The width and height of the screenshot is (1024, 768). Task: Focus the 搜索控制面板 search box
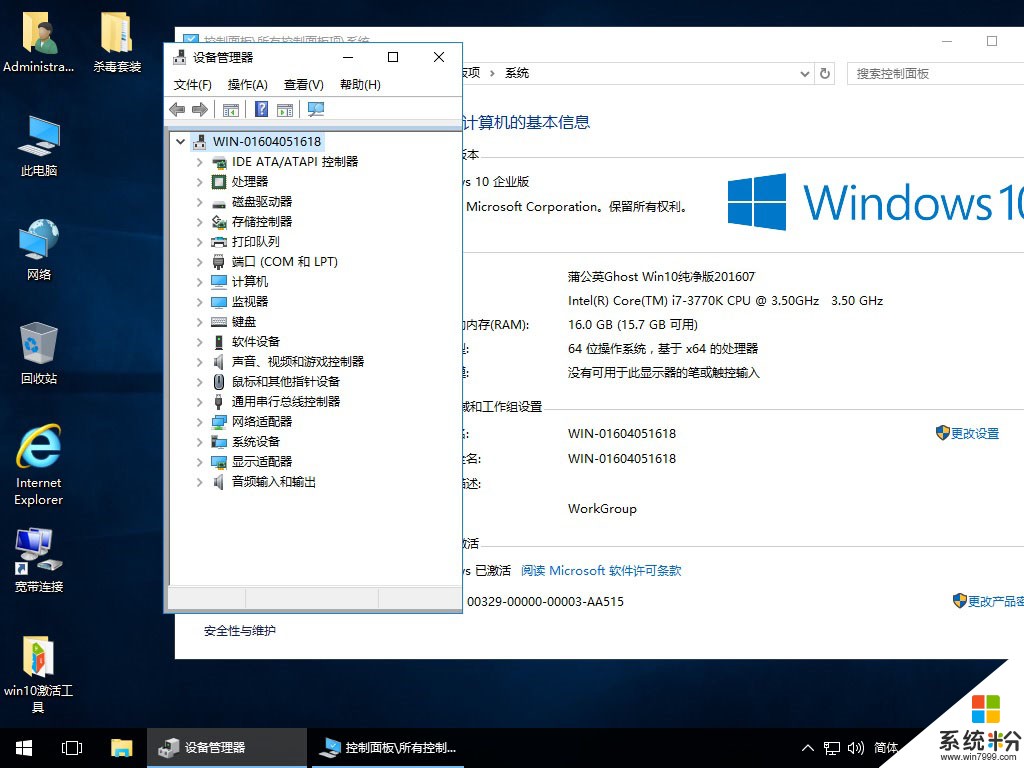[935, 74]
